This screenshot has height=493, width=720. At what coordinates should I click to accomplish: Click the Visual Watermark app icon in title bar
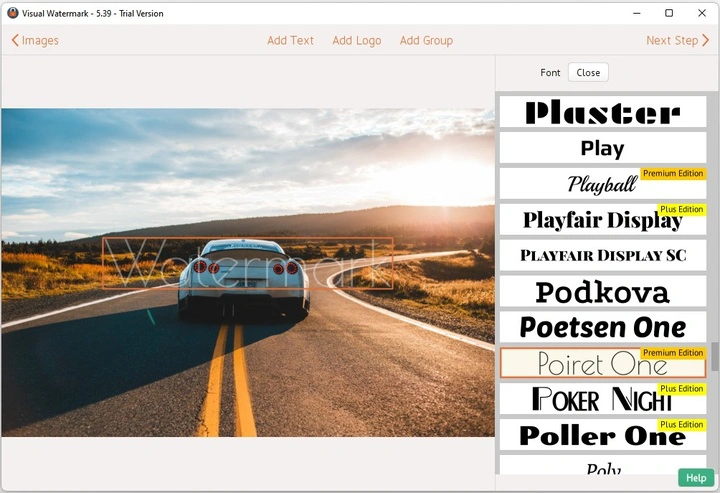click(12, 13)
